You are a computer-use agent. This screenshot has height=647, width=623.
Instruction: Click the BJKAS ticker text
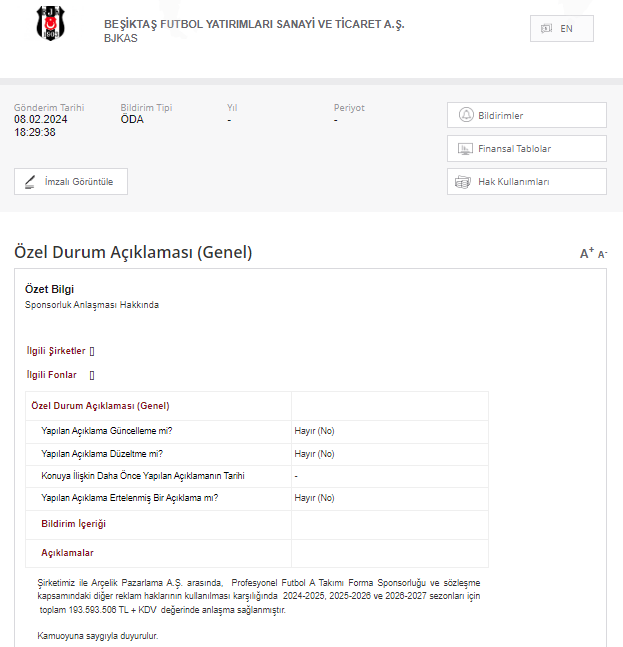coord(120,38)
